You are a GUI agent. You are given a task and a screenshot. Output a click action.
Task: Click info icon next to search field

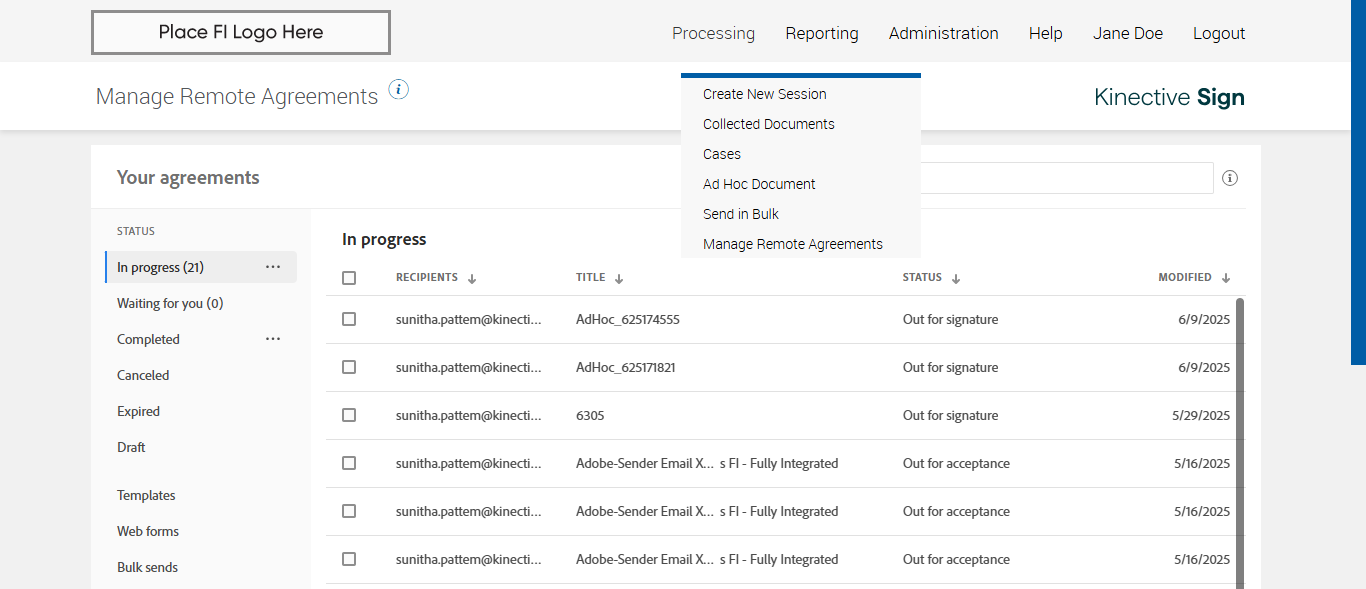[x=1230, y=178]
